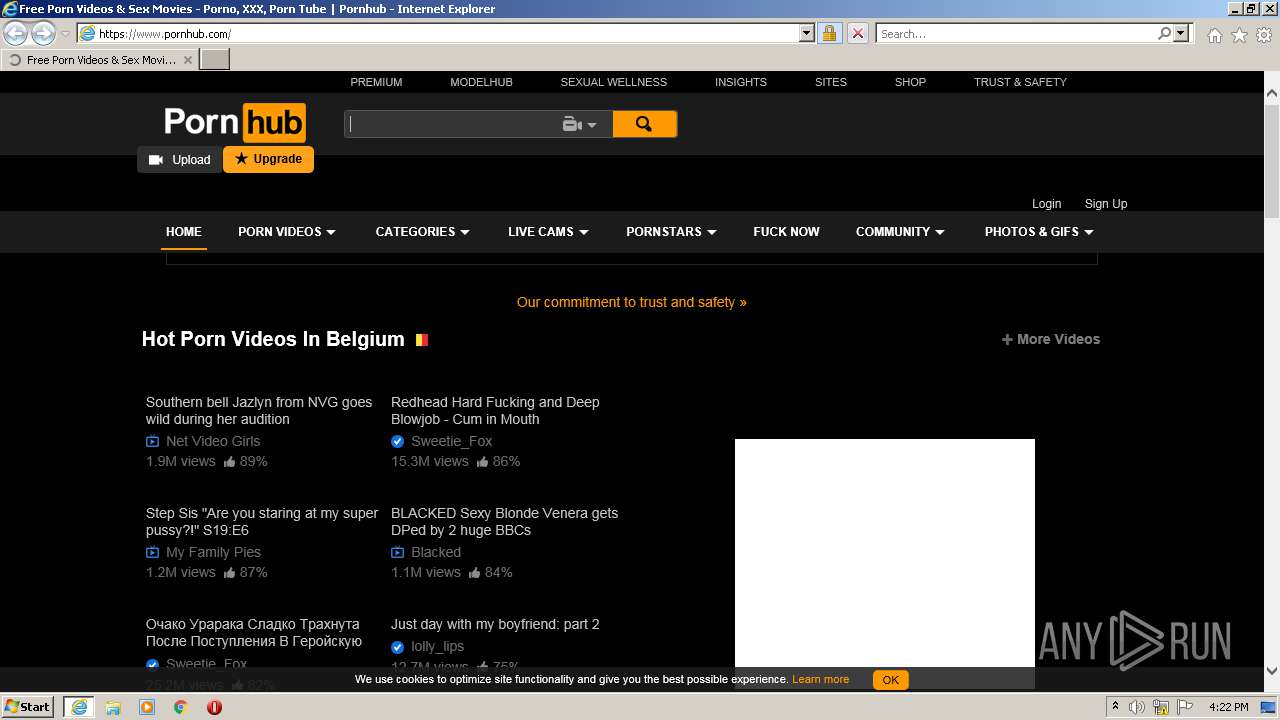Click the volume speaker tray icon

pyautogui.click(x=1137, y=707)
